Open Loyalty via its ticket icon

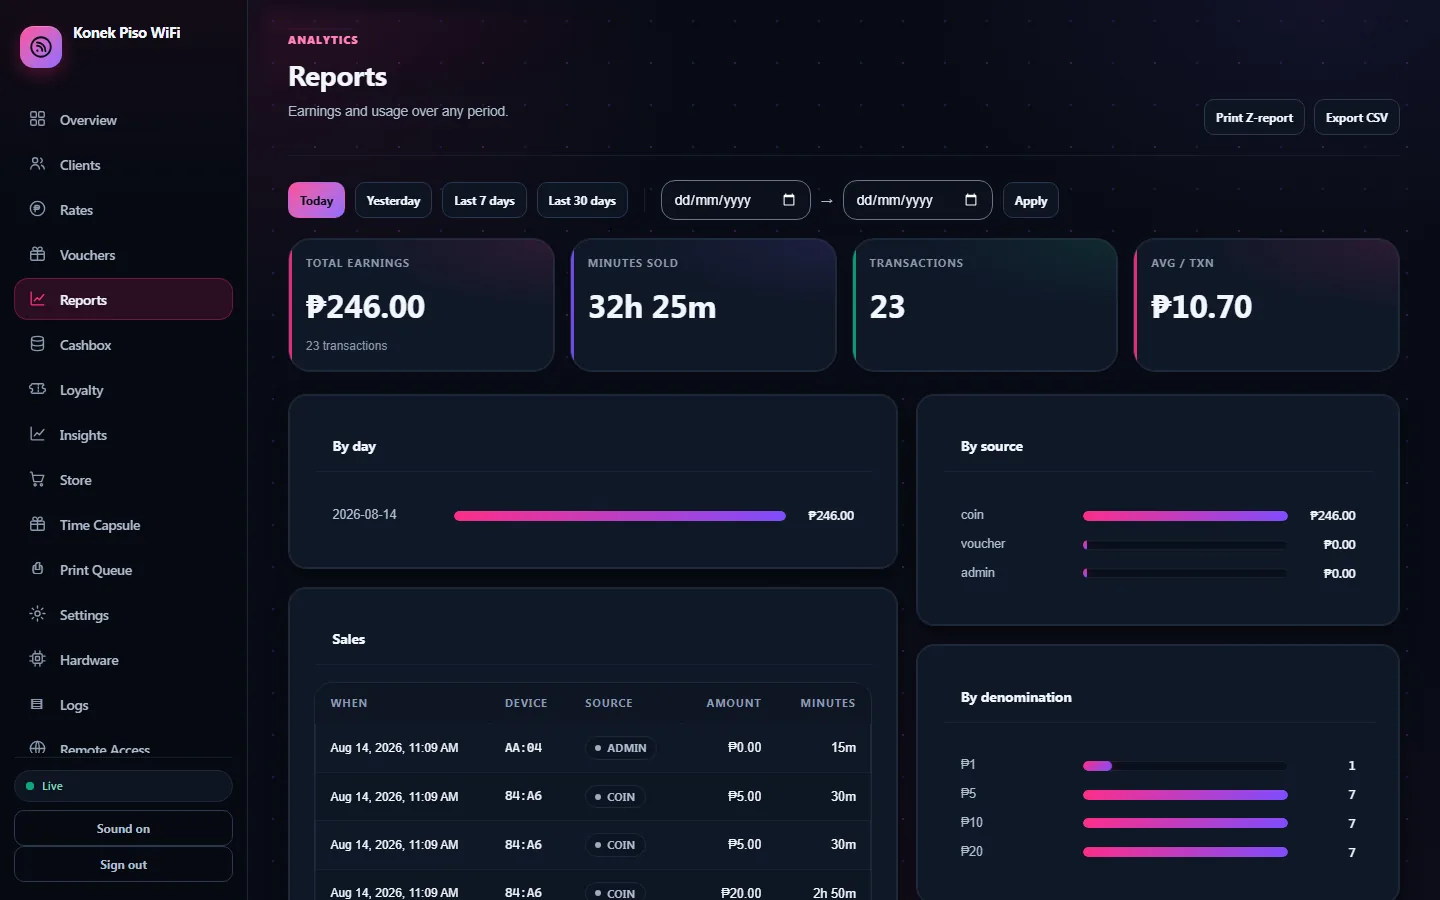click(x=38, y=389)
